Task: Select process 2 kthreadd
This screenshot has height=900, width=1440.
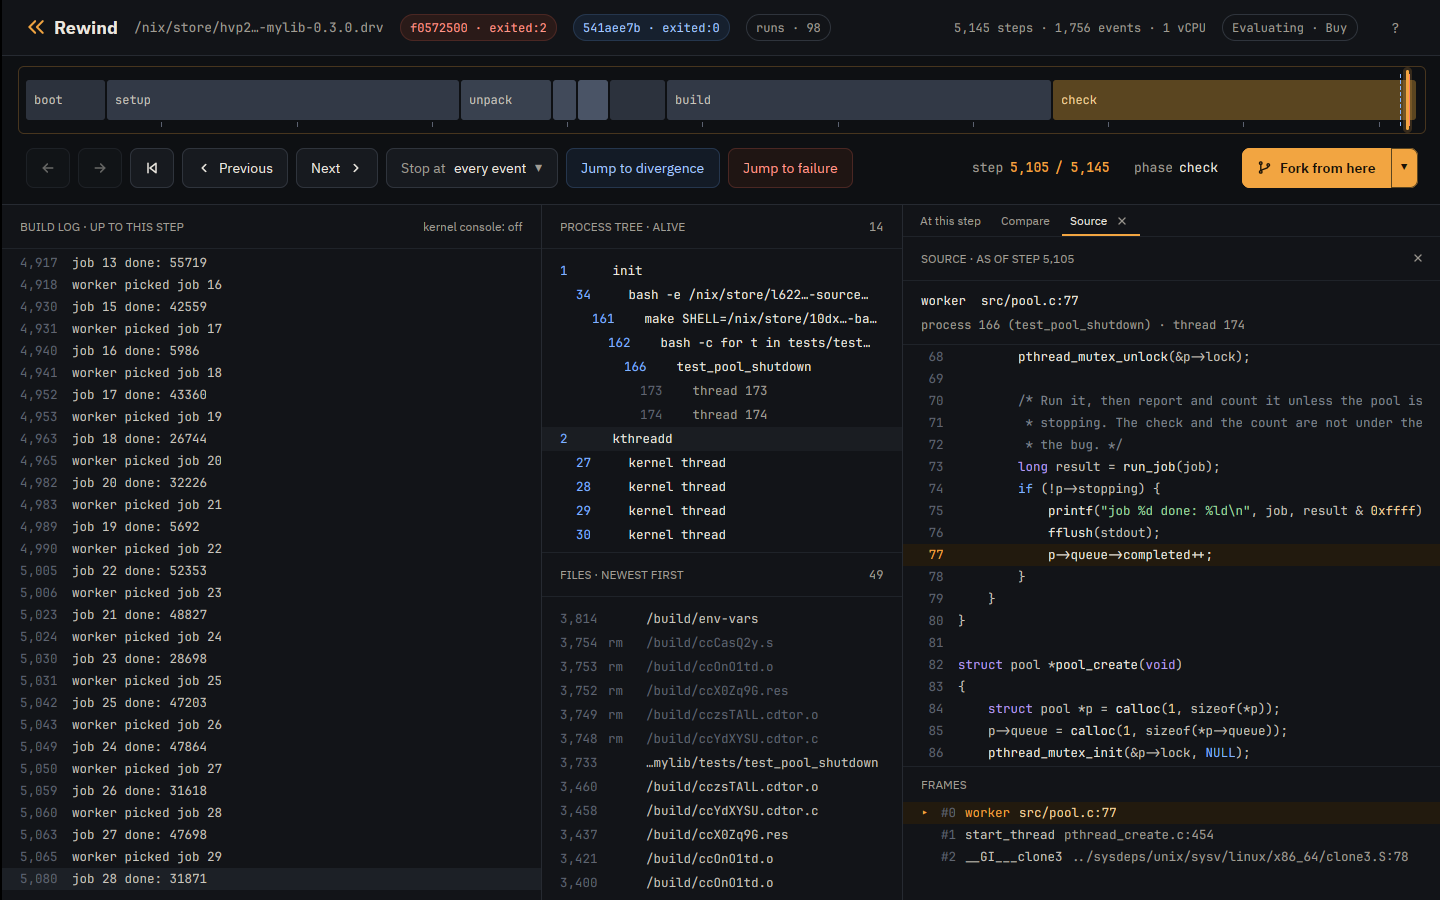Action: tap(722, 439)
